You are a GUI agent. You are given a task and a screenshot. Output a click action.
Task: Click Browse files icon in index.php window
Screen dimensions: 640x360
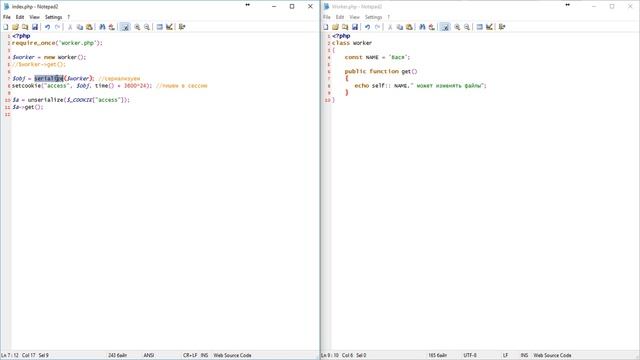click(25, 27)
